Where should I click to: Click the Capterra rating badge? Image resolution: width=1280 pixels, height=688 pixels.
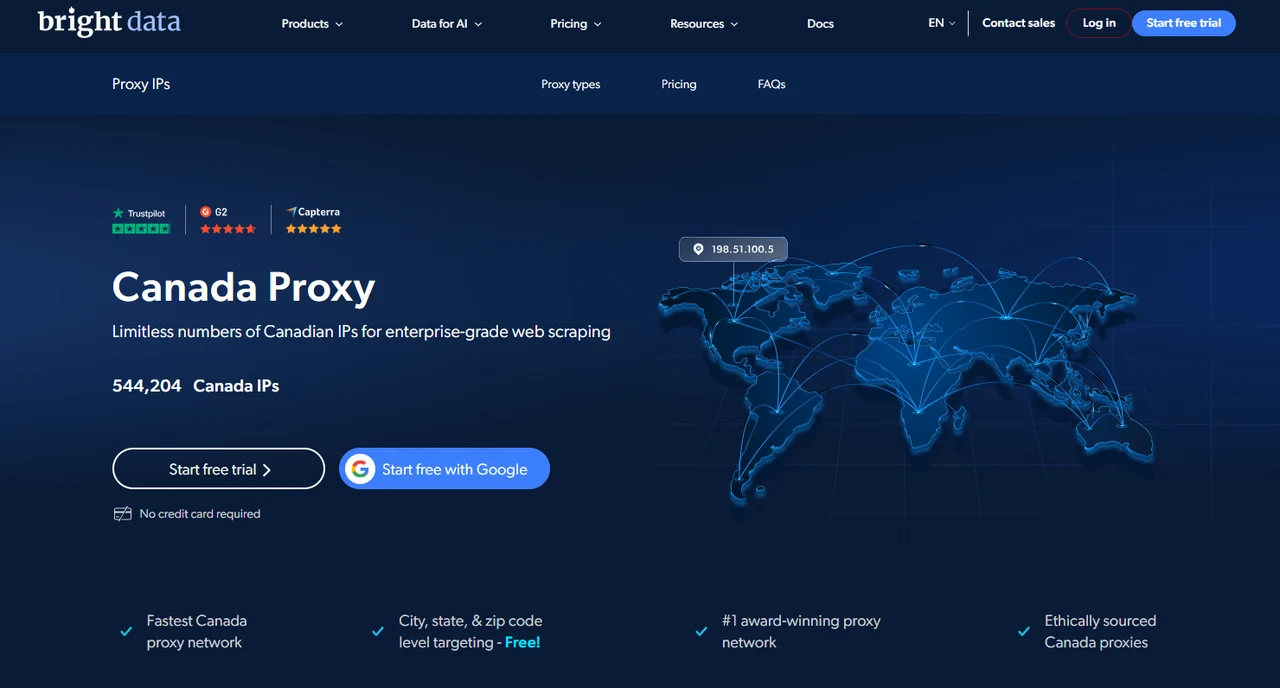click(x=314, y=220)
